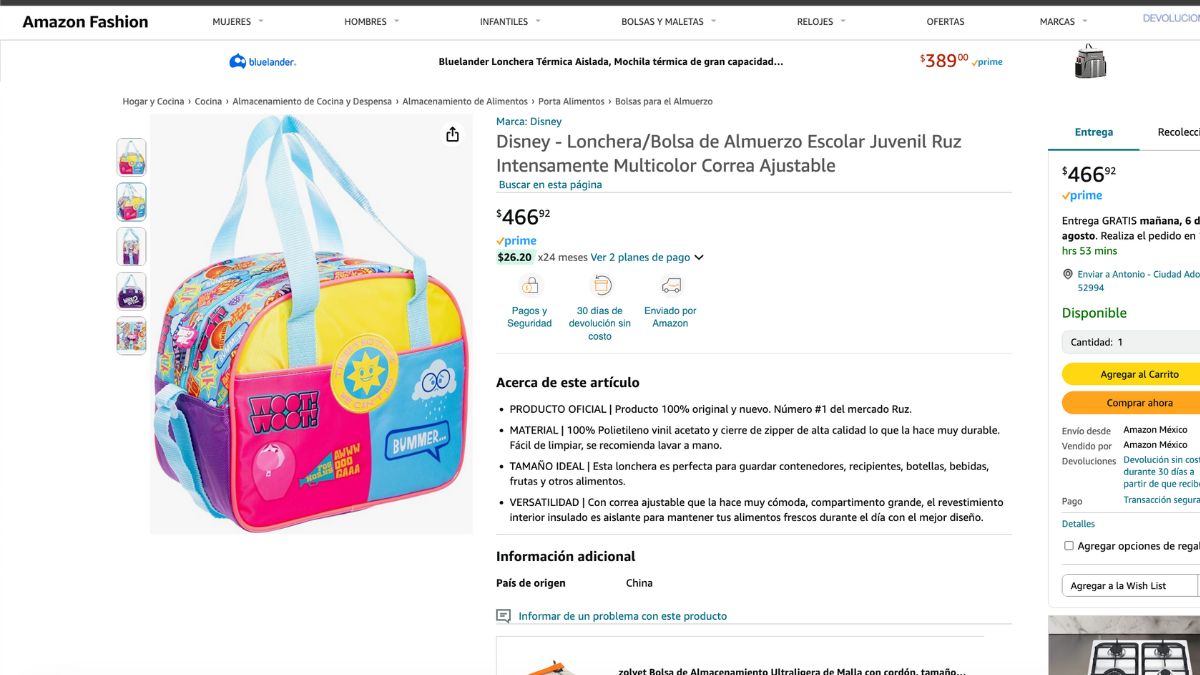This screenshot has height=675, width=1200.
Task: Open the Mujeres menu
Action: [238, 22]
